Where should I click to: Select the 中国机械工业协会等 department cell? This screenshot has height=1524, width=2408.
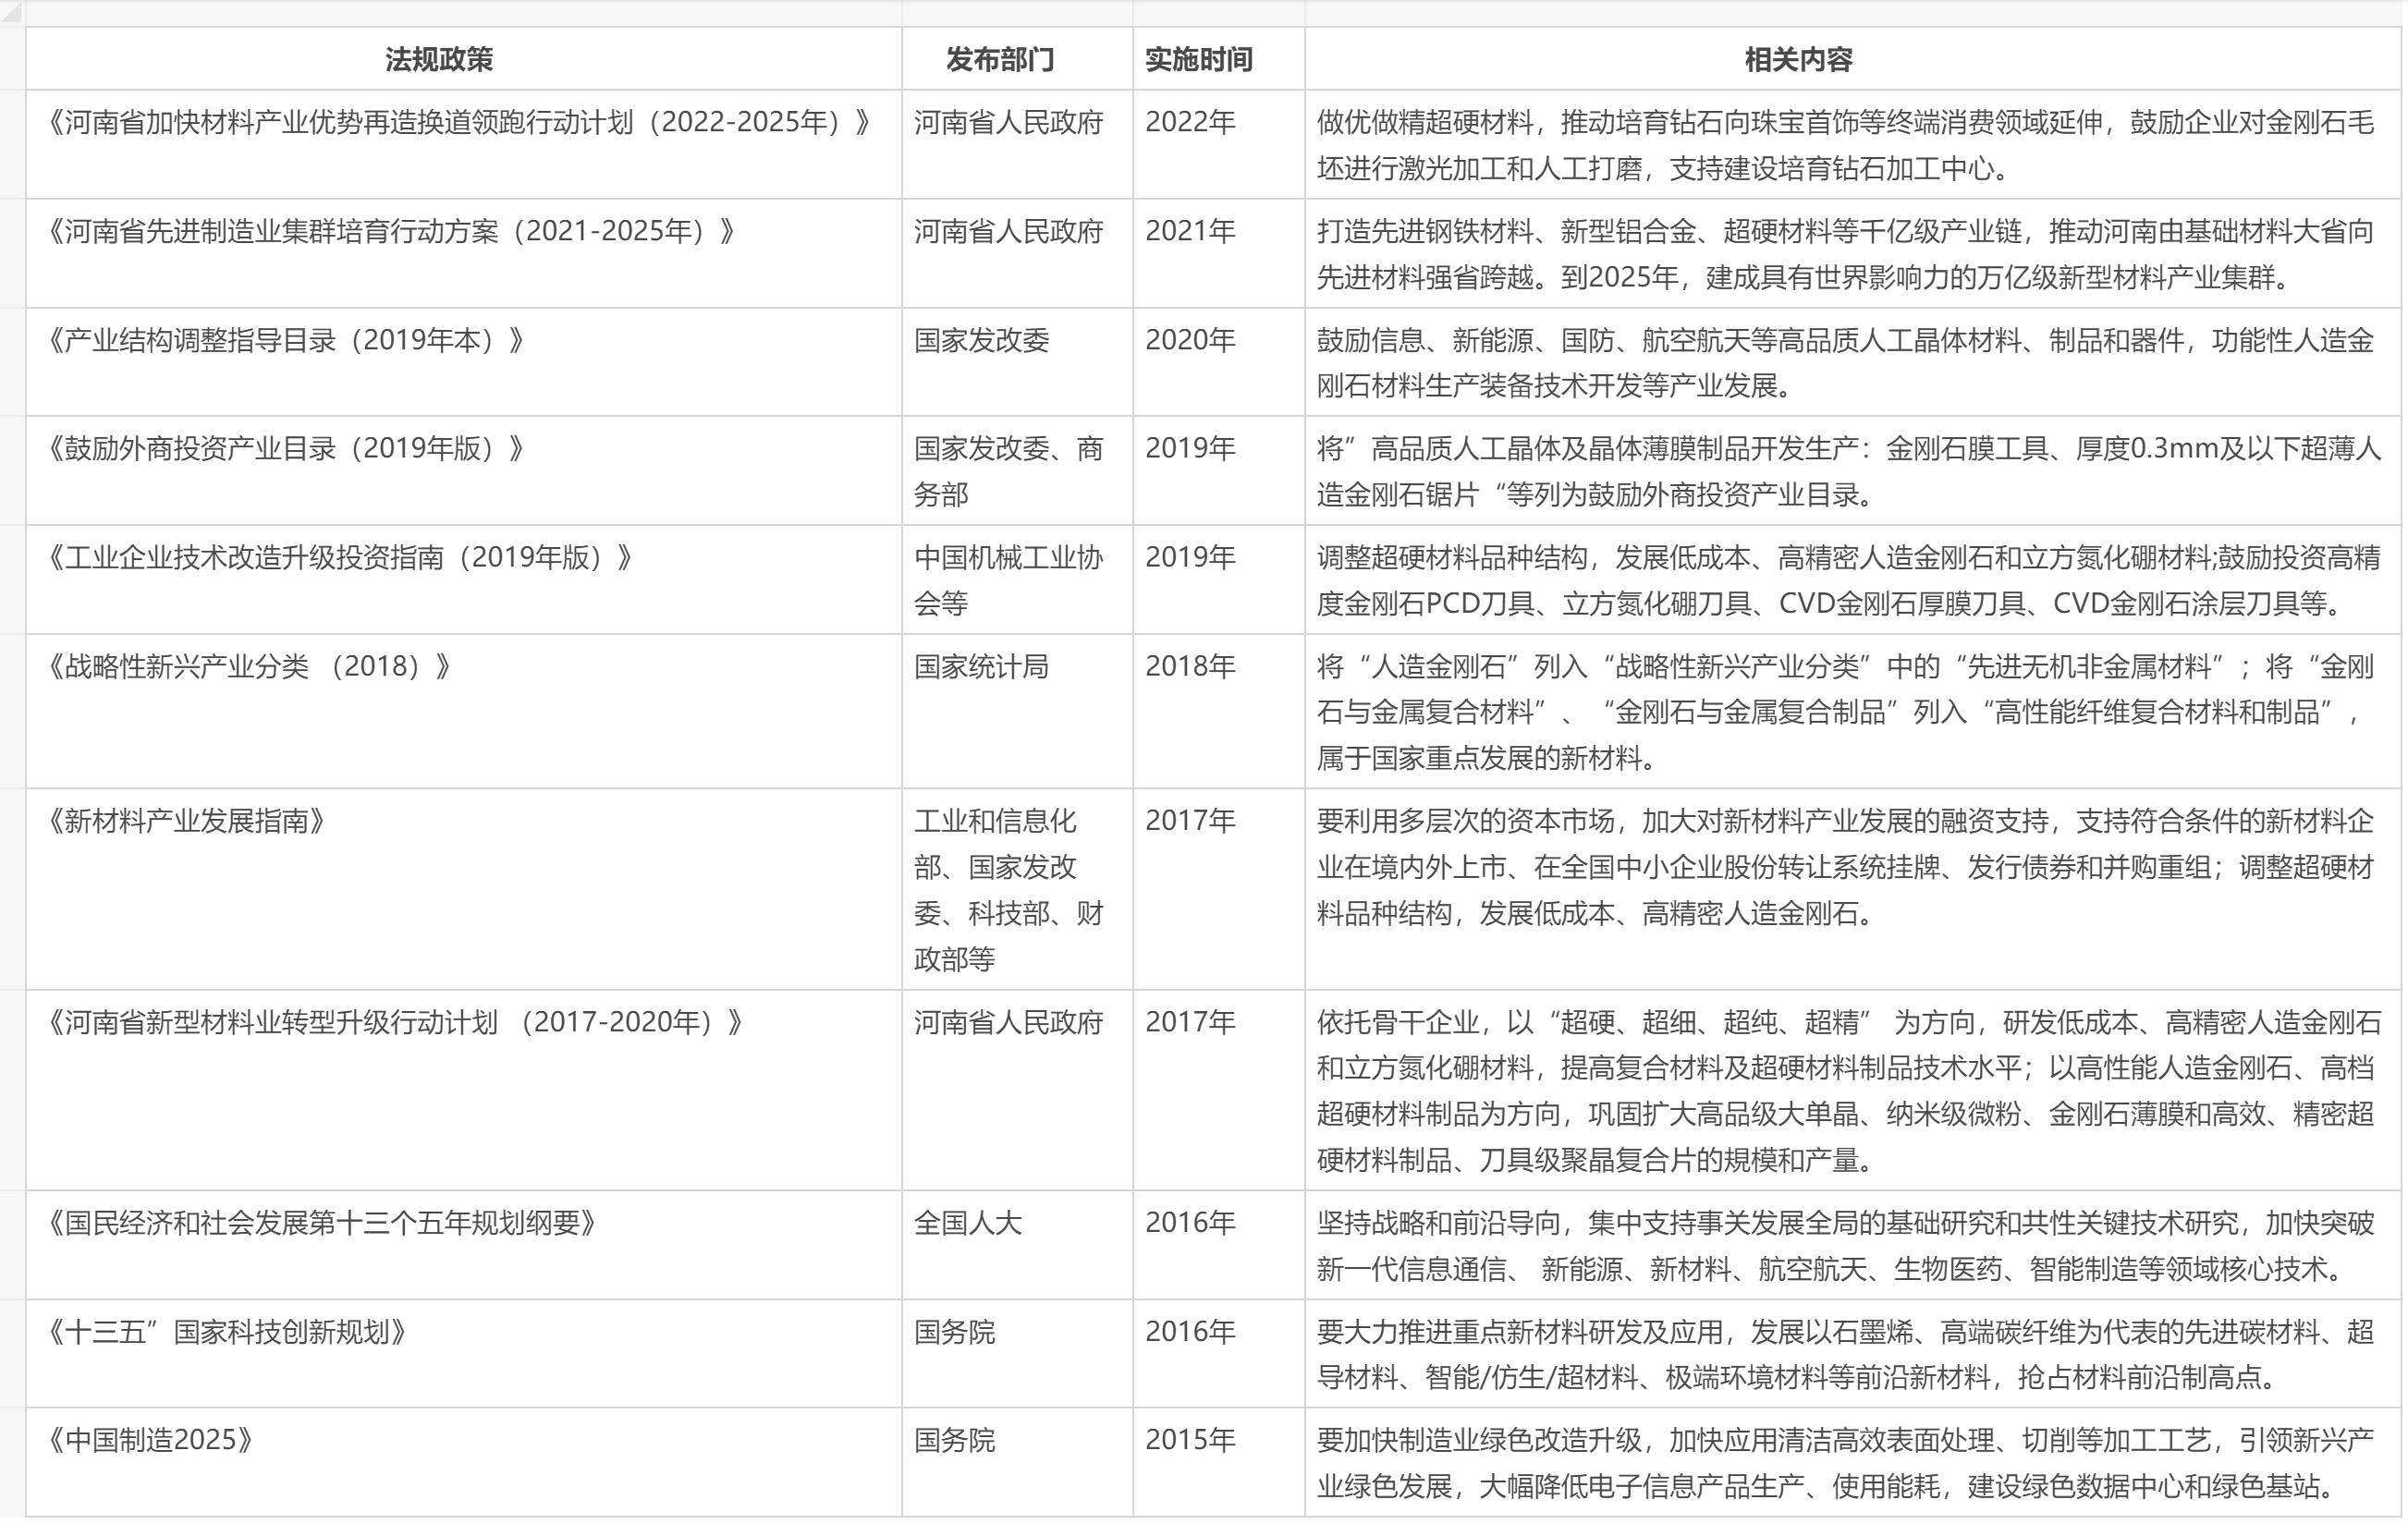click(1018, 580)
